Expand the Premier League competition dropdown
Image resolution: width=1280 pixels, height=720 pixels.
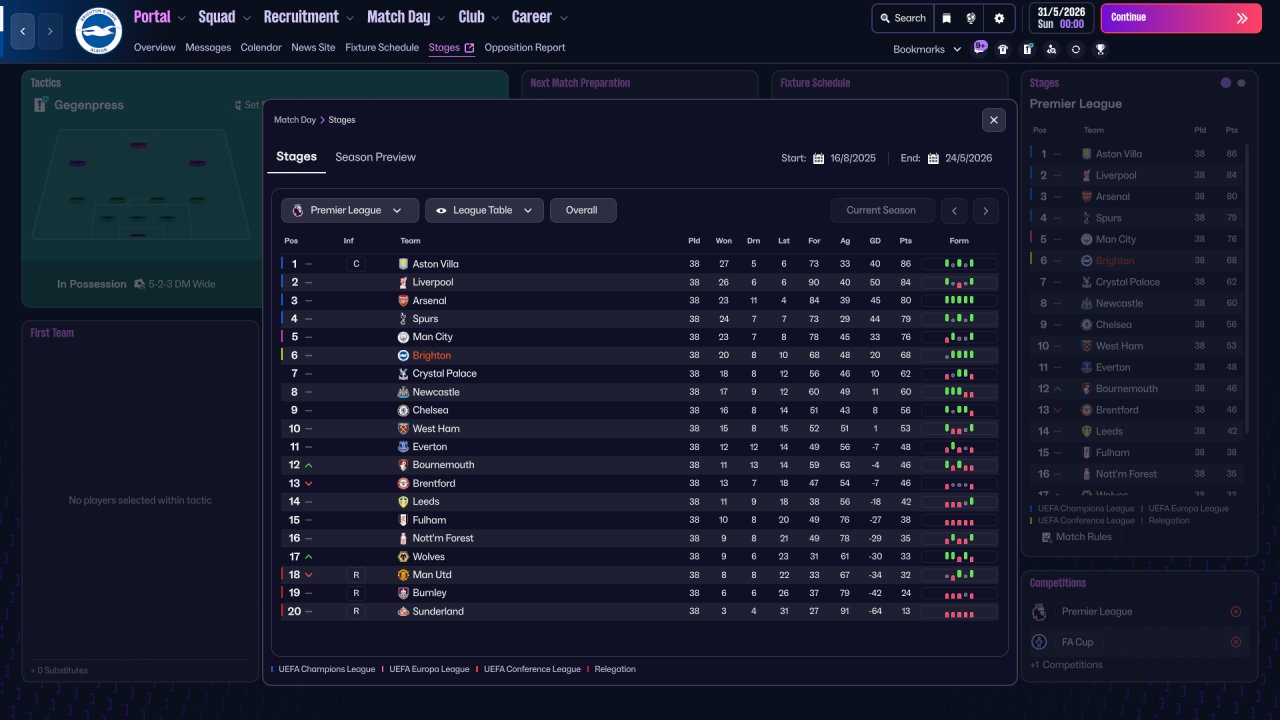[350, 210]
